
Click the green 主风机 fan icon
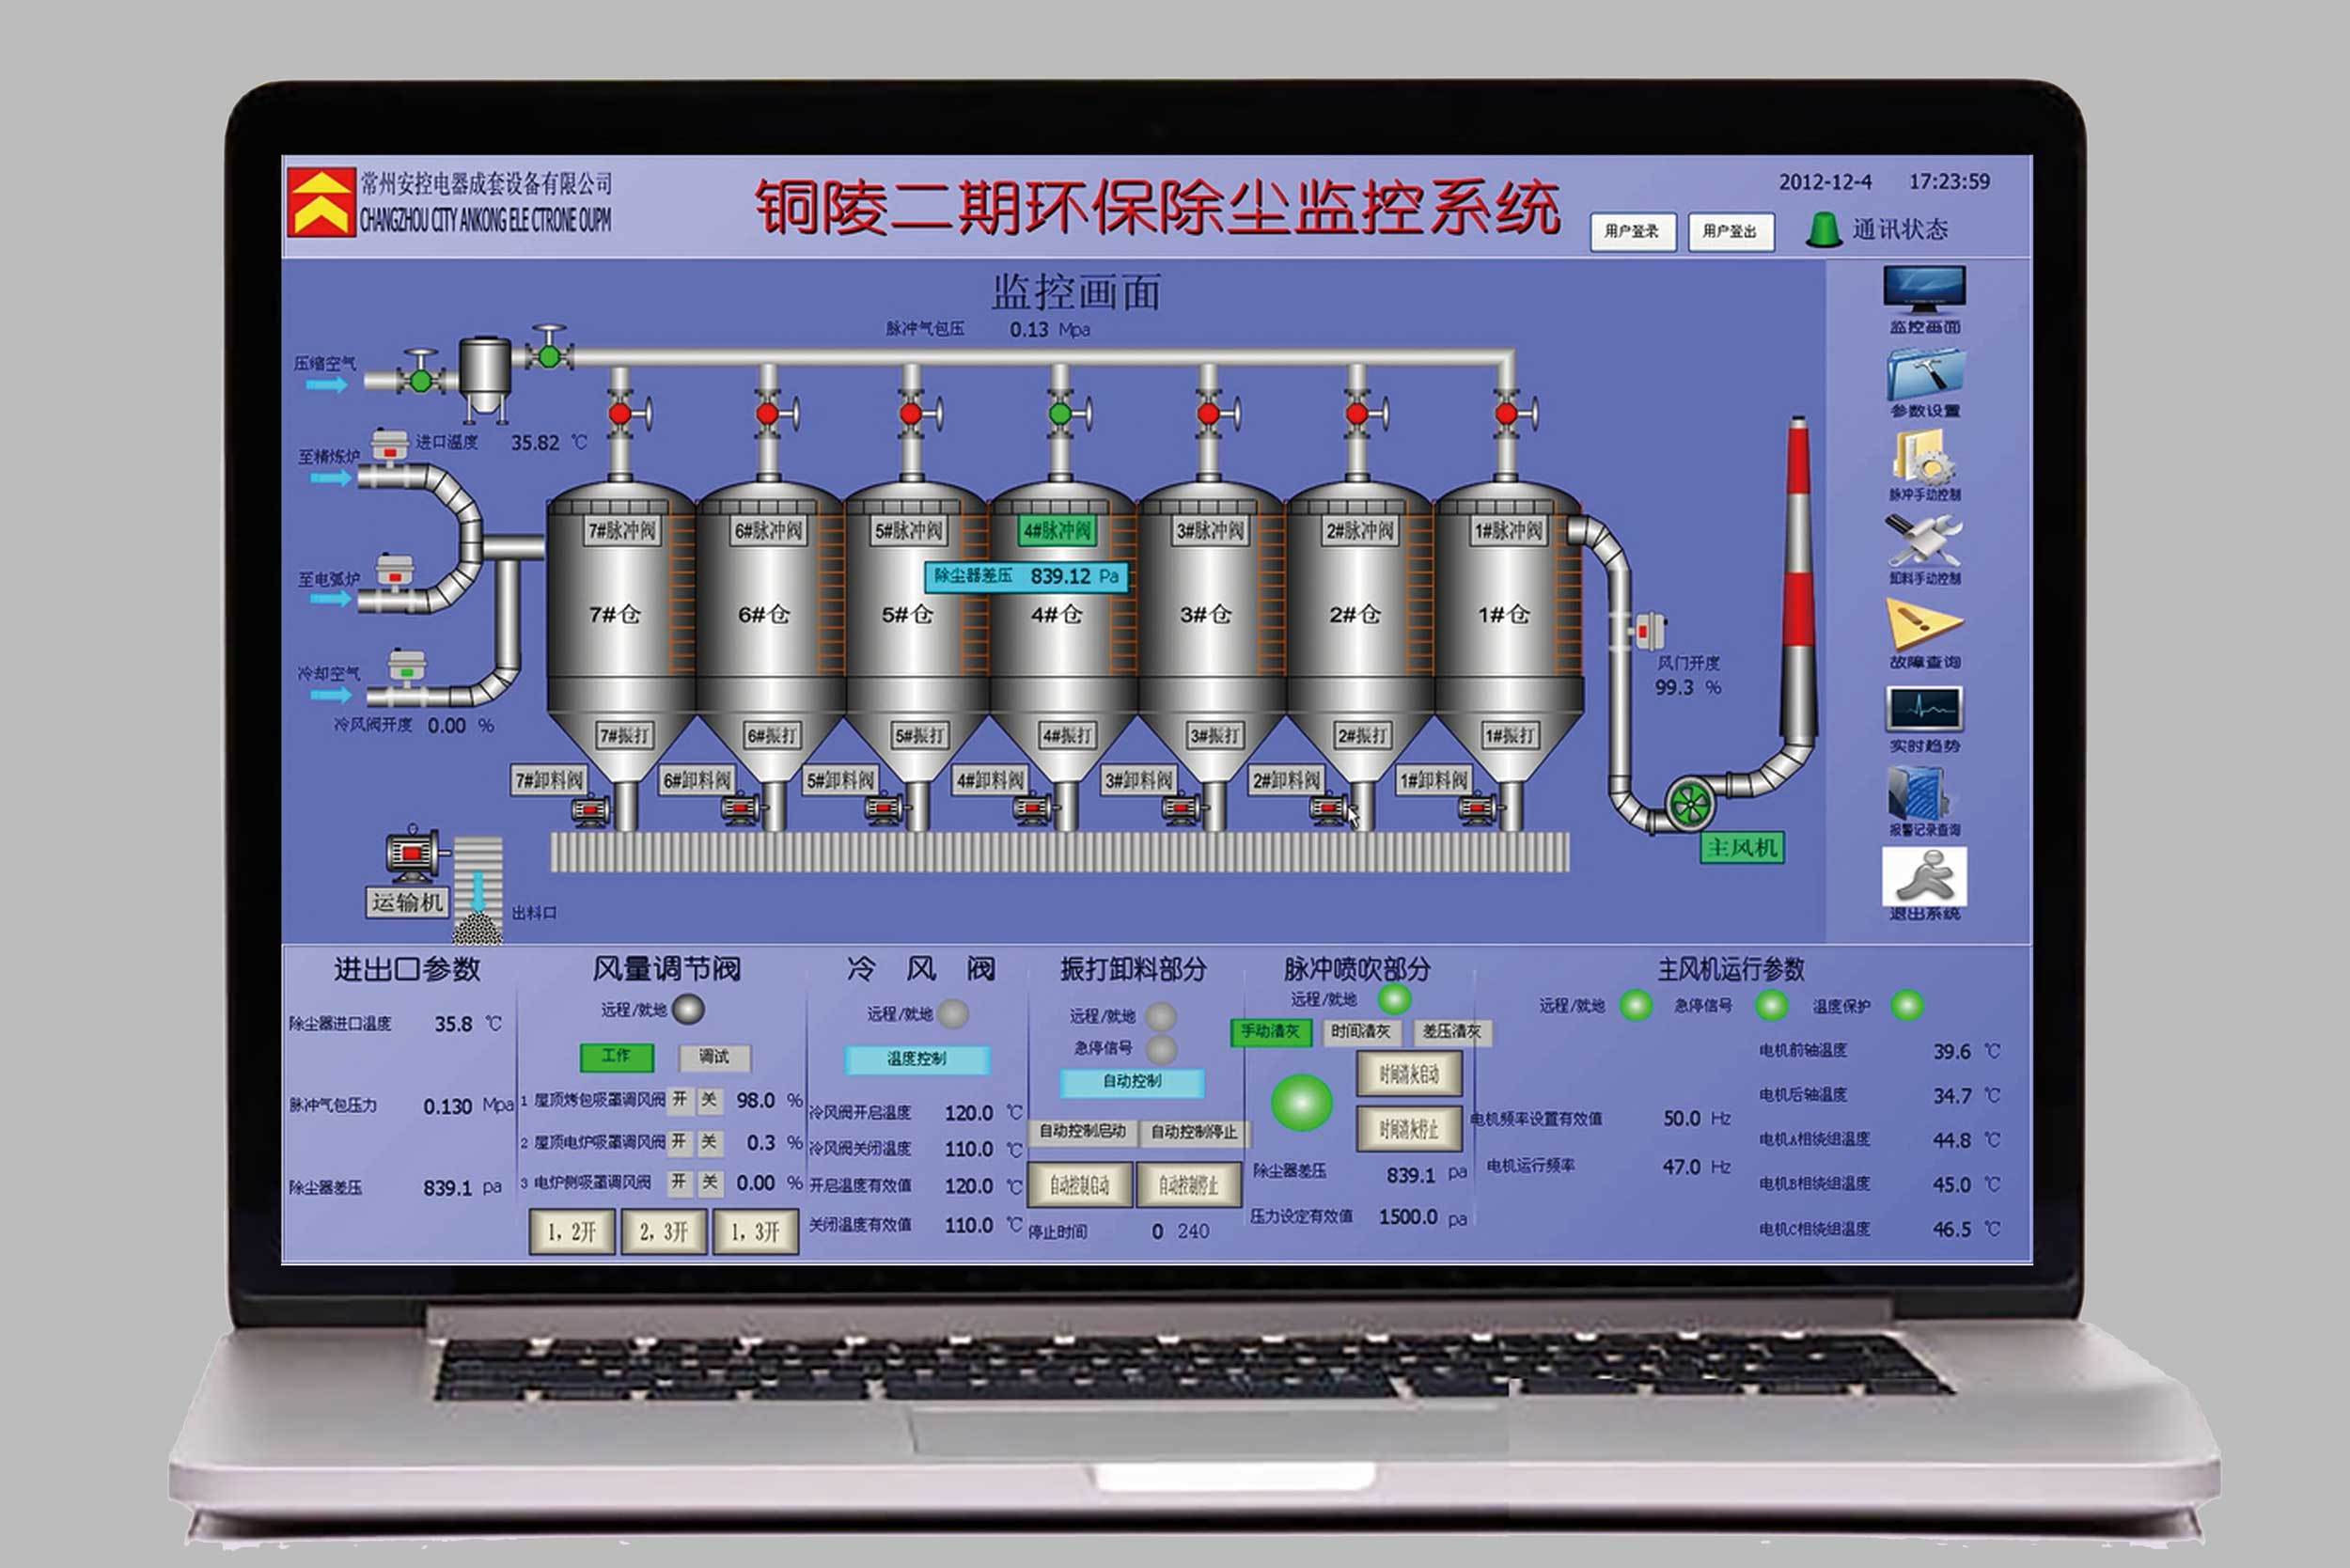[1690, 803]
